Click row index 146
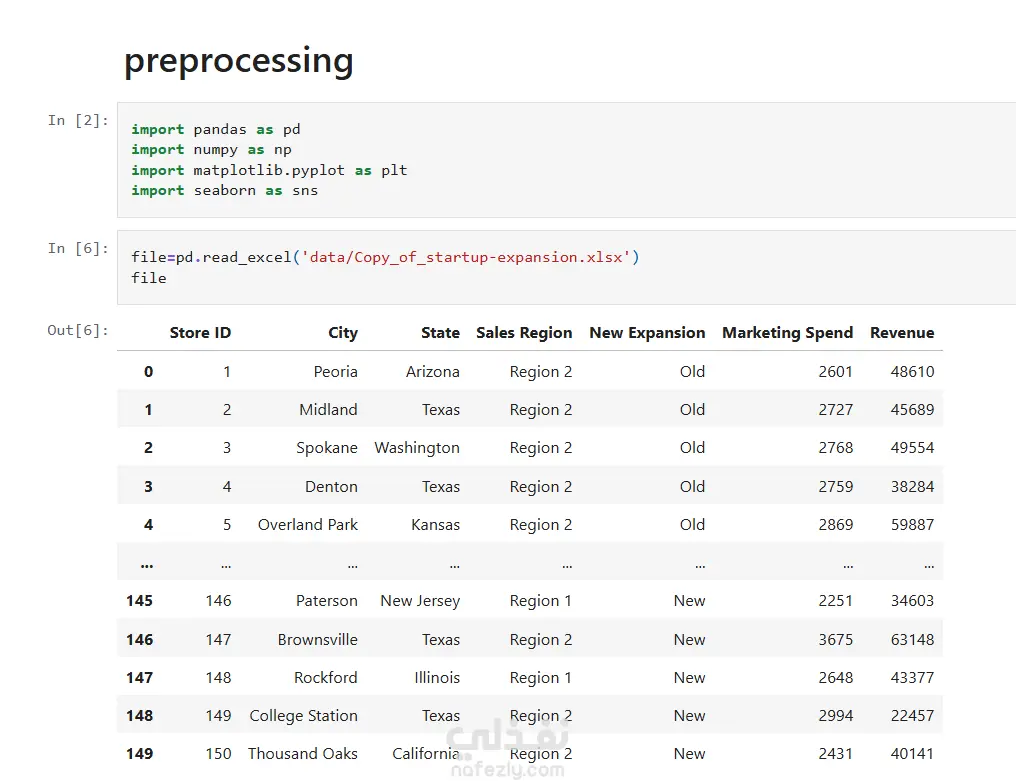 [139, 640]
